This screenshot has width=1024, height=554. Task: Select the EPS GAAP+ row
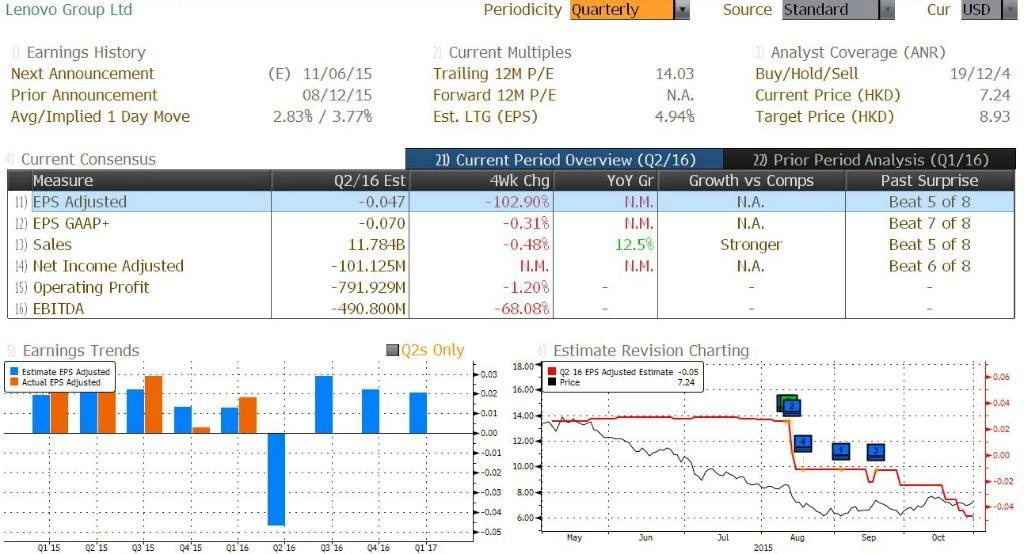(x=511, y=223)
